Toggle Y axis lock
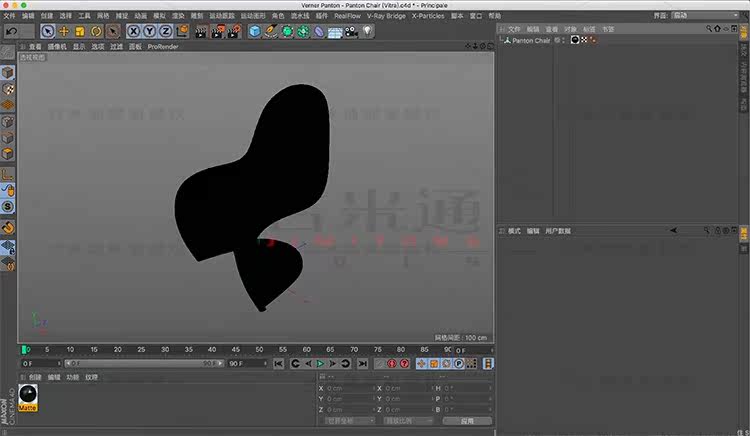Screen dimensions: 750x436 coord(150,32)
